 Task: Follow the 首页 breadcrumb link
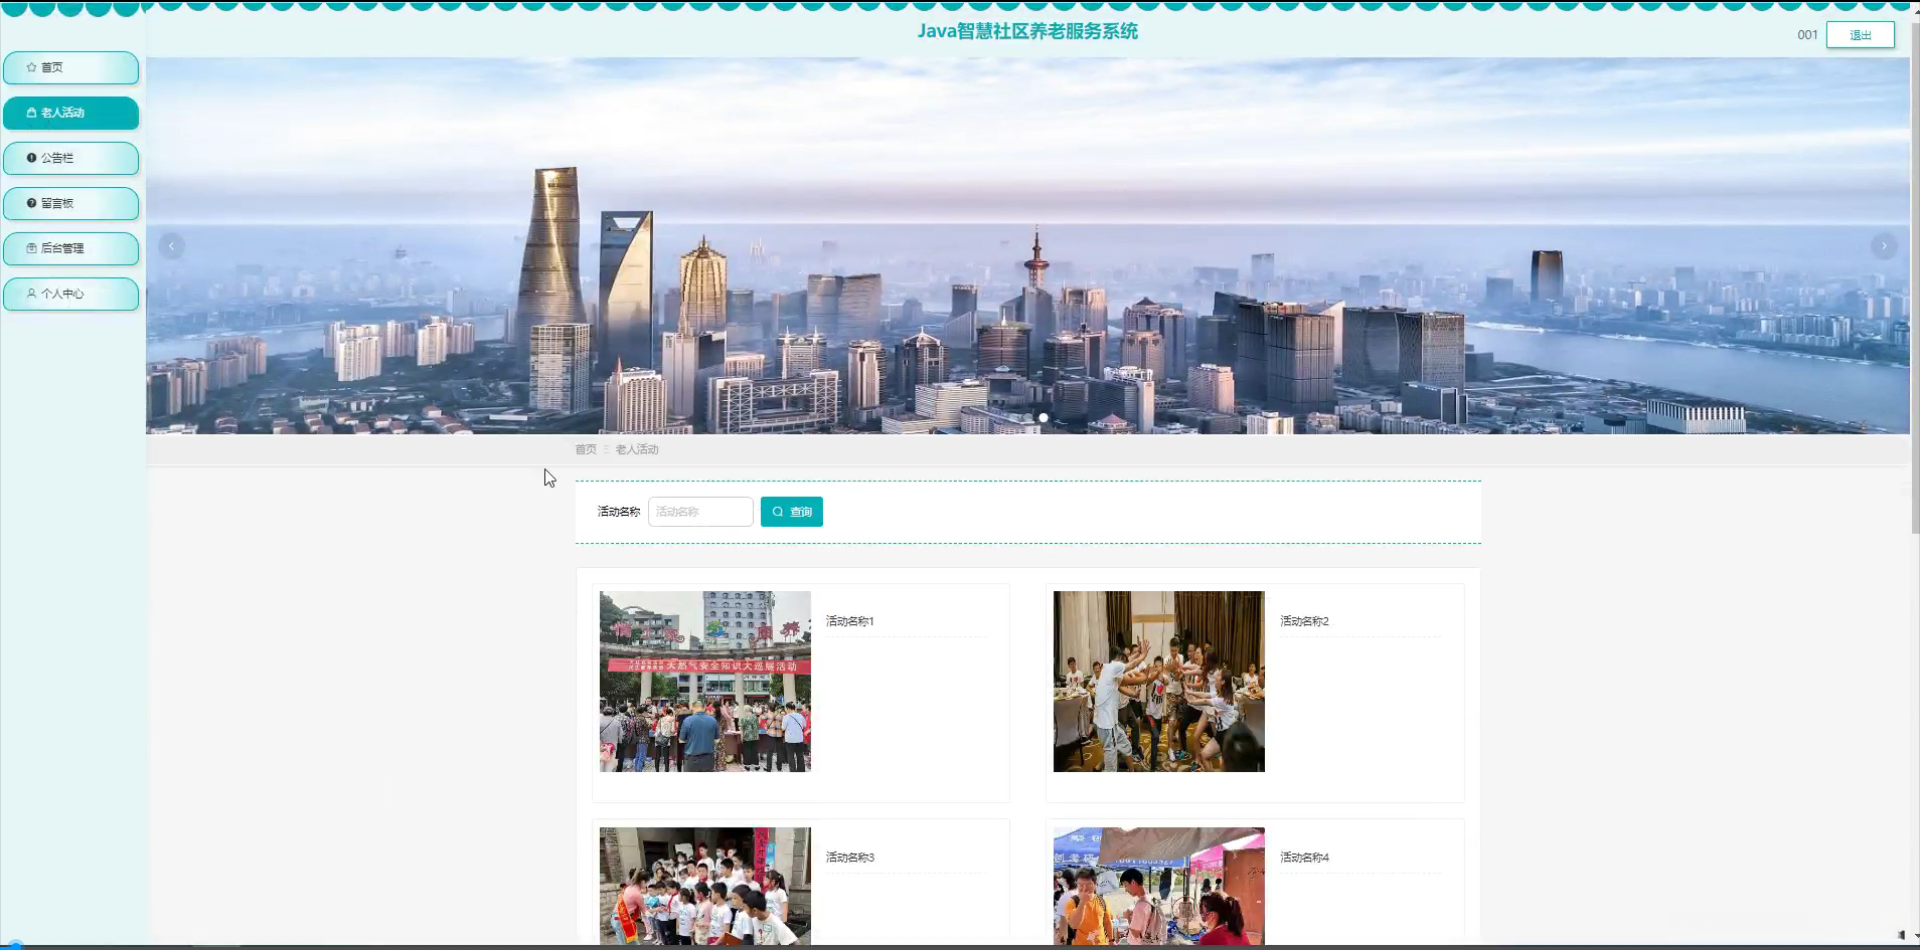586,450
